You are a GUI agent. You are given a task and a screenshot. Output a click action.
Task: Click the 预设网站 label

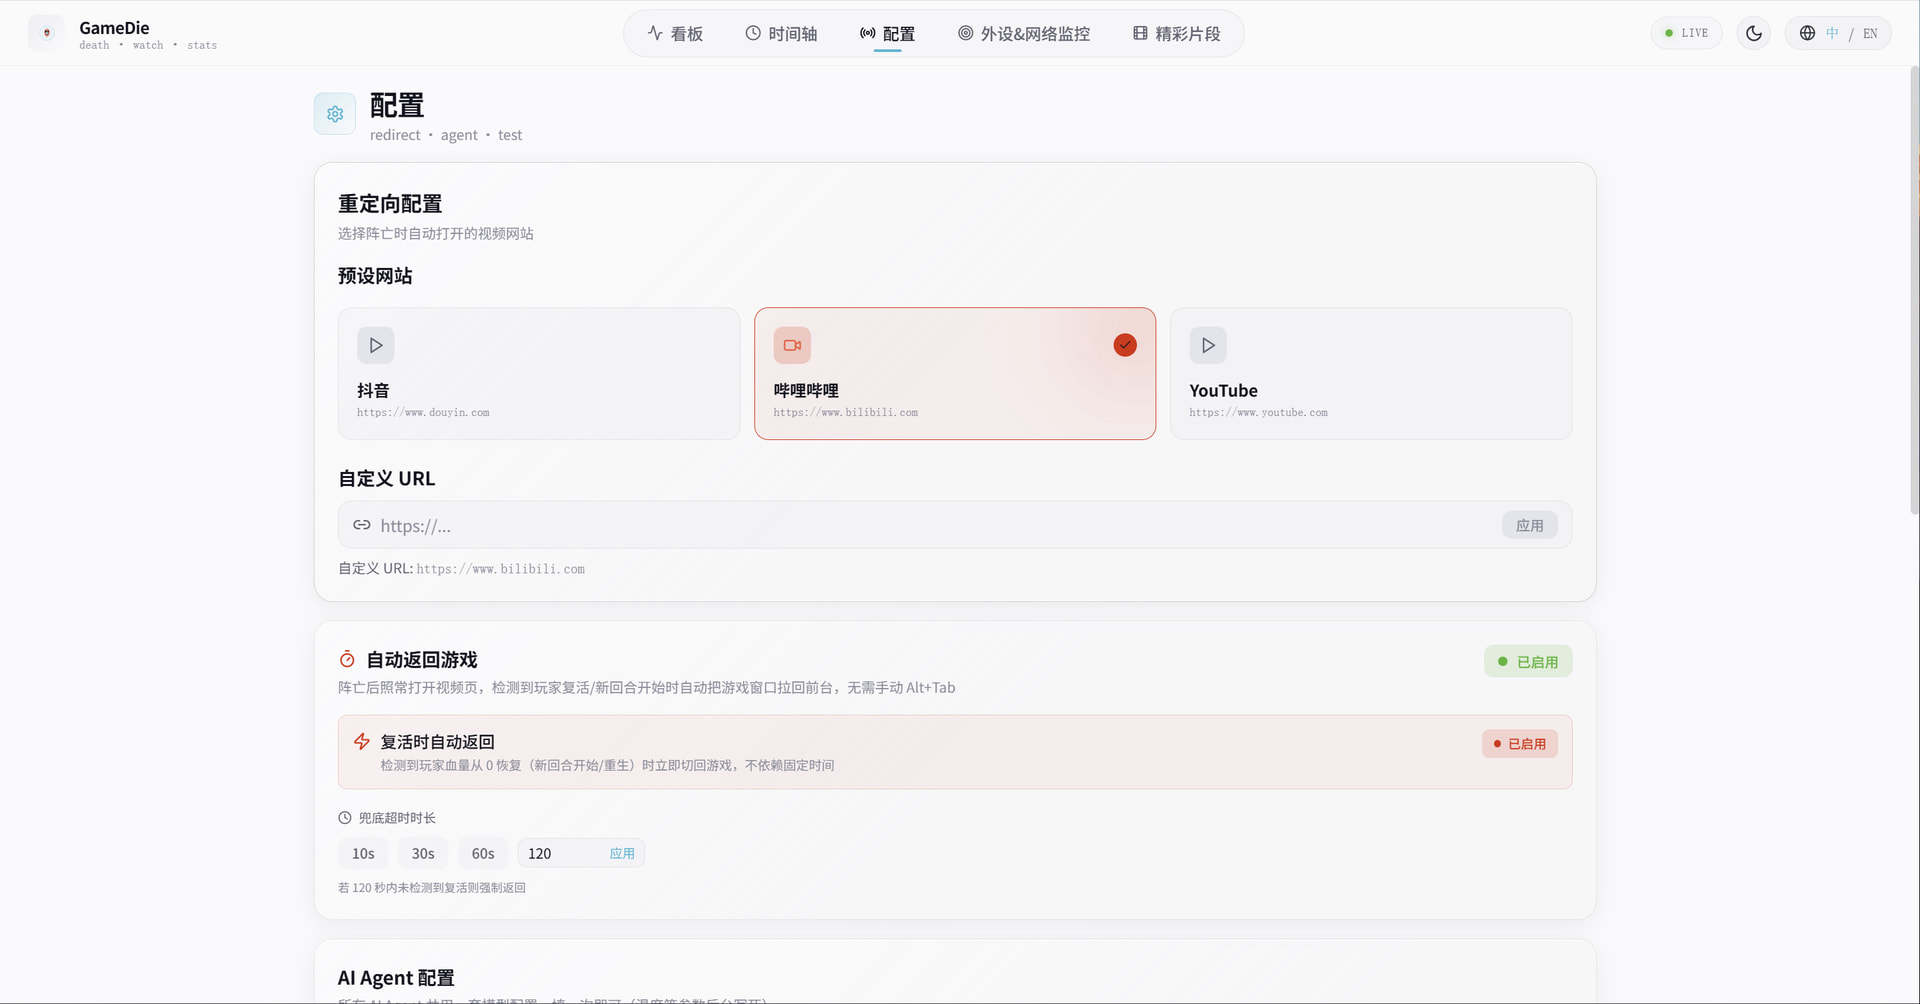(375, 276)
